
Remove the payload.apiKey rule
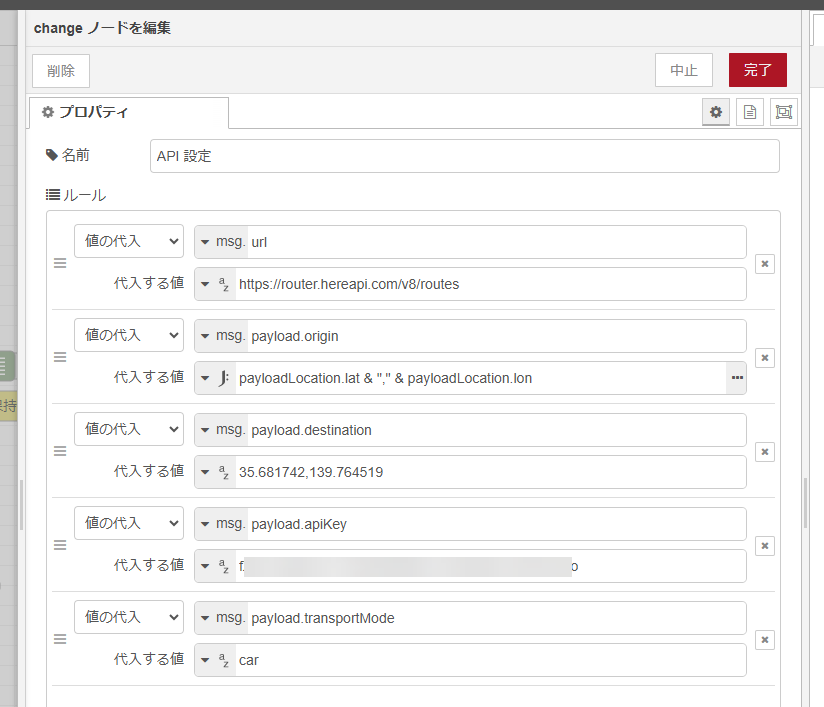click(x=764, y=546)
